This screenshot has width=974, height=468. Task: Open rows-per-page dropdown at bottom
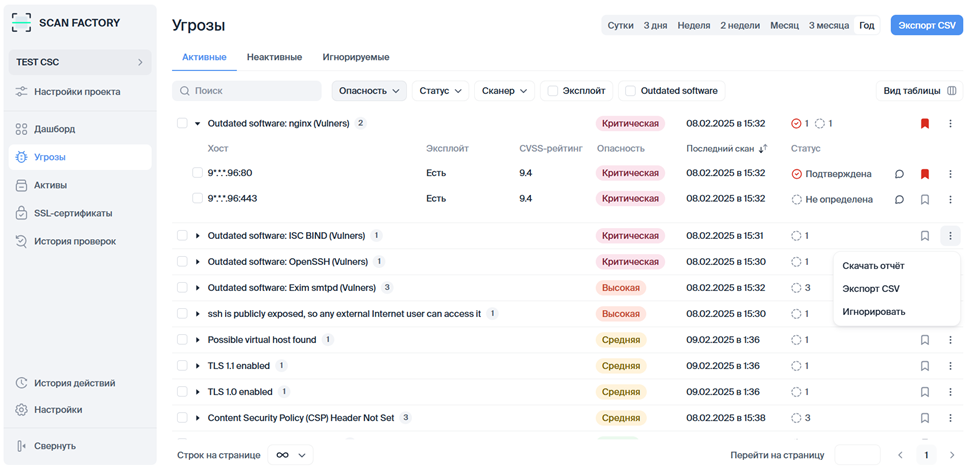(x=290, y=455)
